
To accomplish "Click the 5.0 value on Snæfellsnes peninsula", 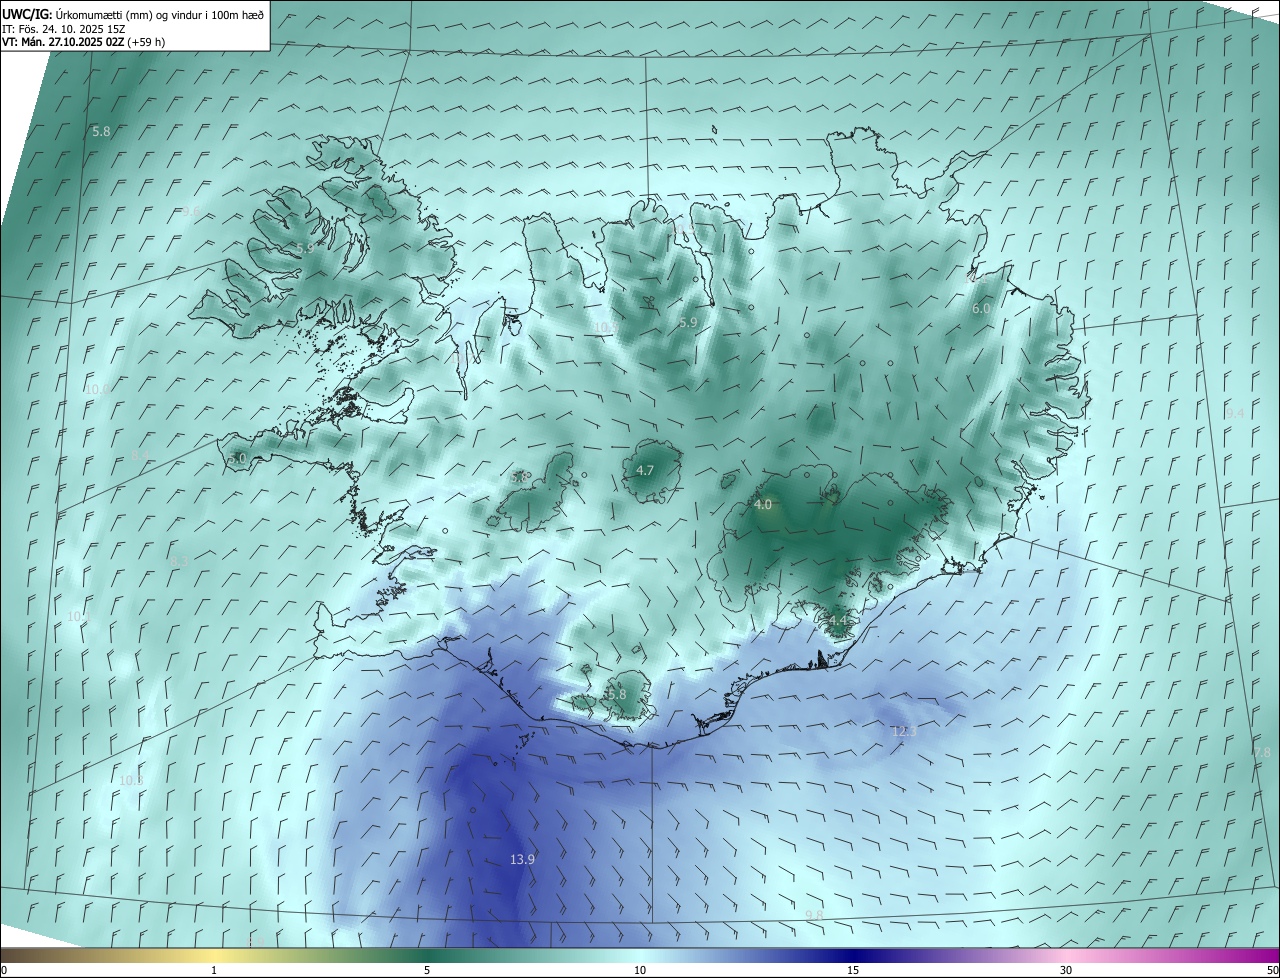I will click(x=237, y=458).
